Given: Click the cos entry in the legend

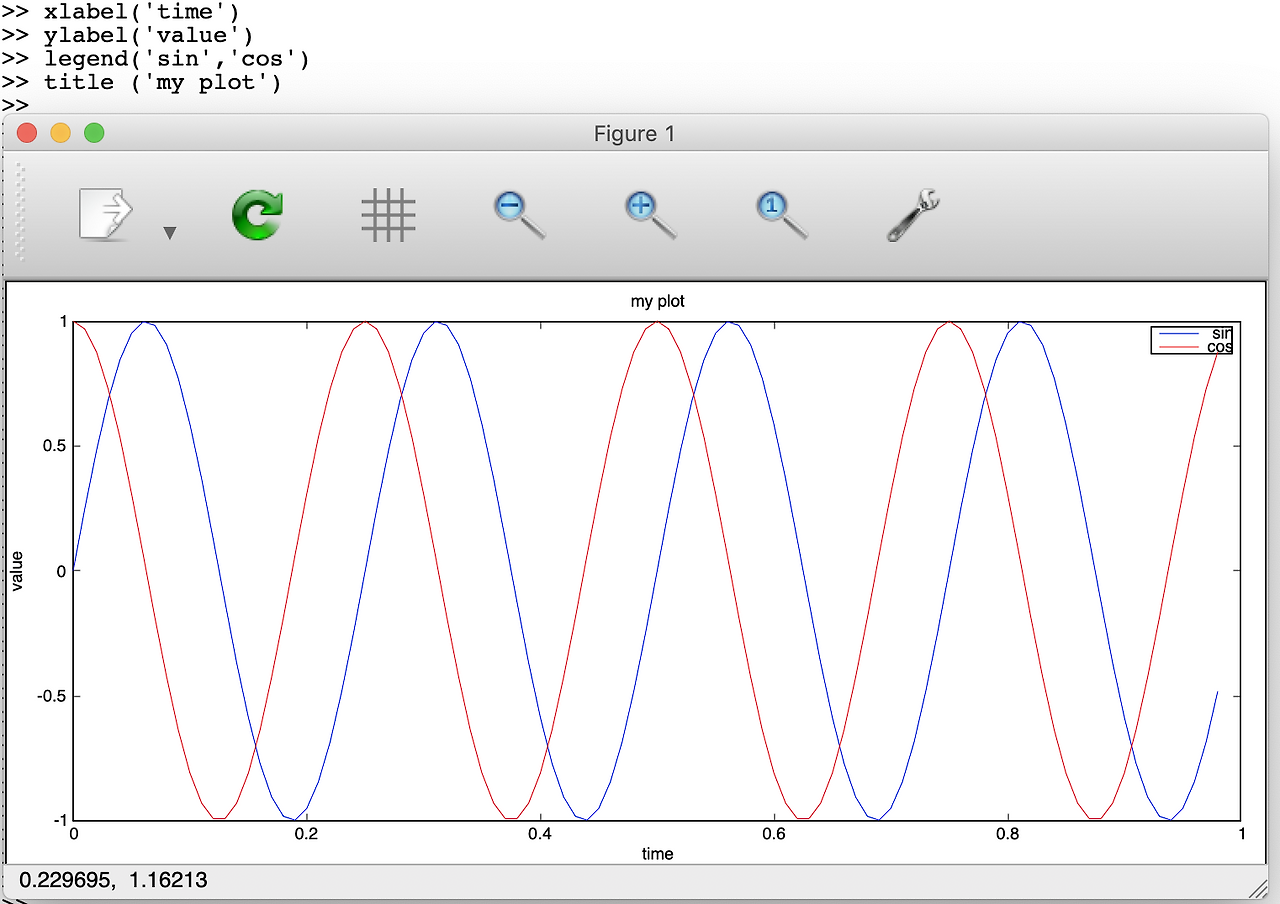Looking at the screenshot, I should pos(1219,347).
